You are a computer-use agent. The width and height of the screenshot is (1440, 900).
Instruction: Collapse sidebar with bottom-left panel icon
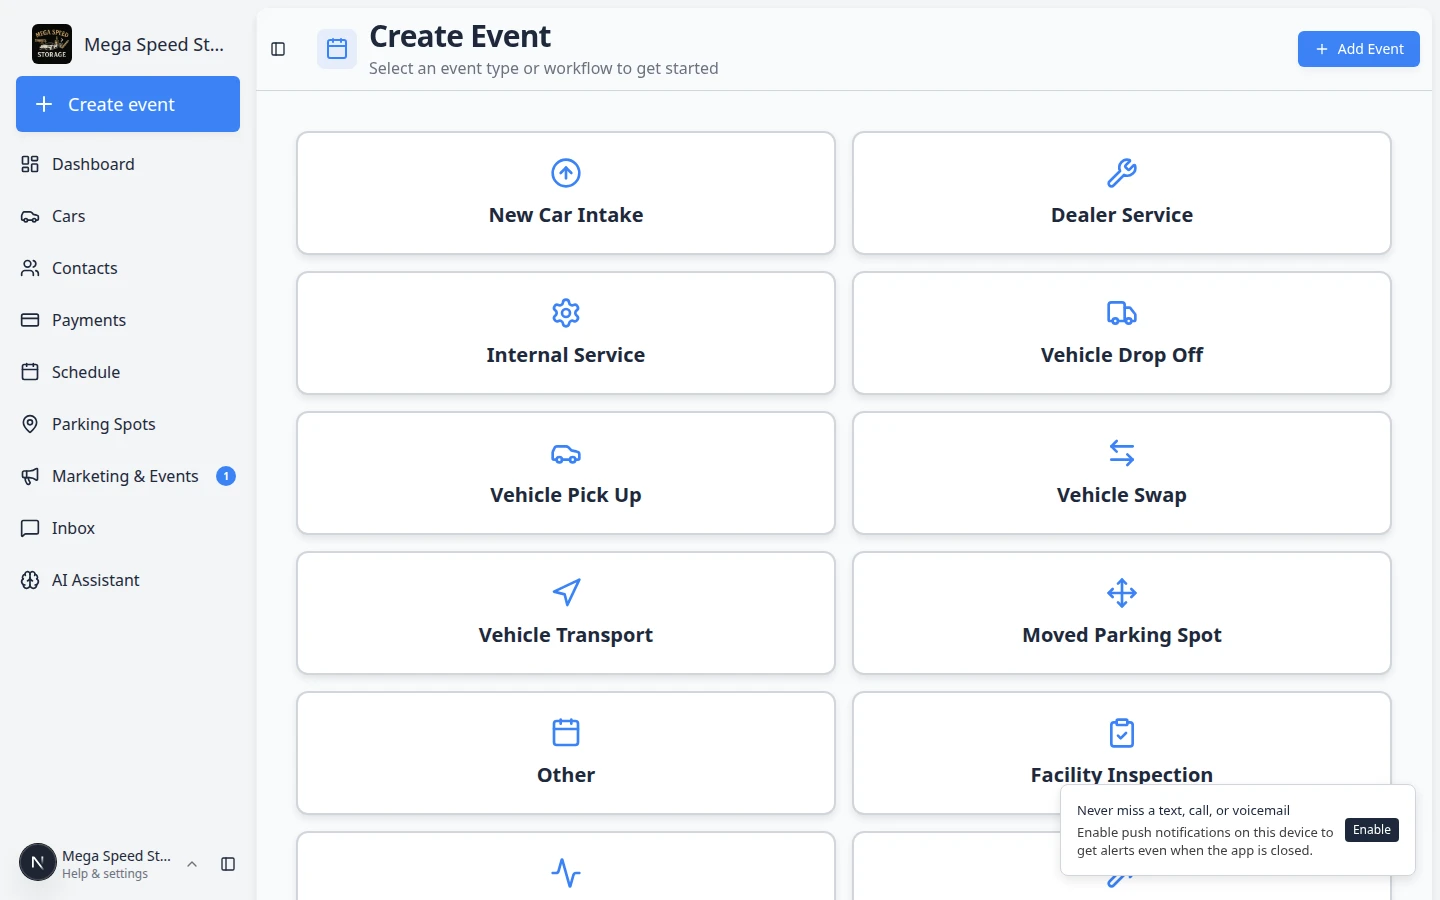(x=228, y=864)
